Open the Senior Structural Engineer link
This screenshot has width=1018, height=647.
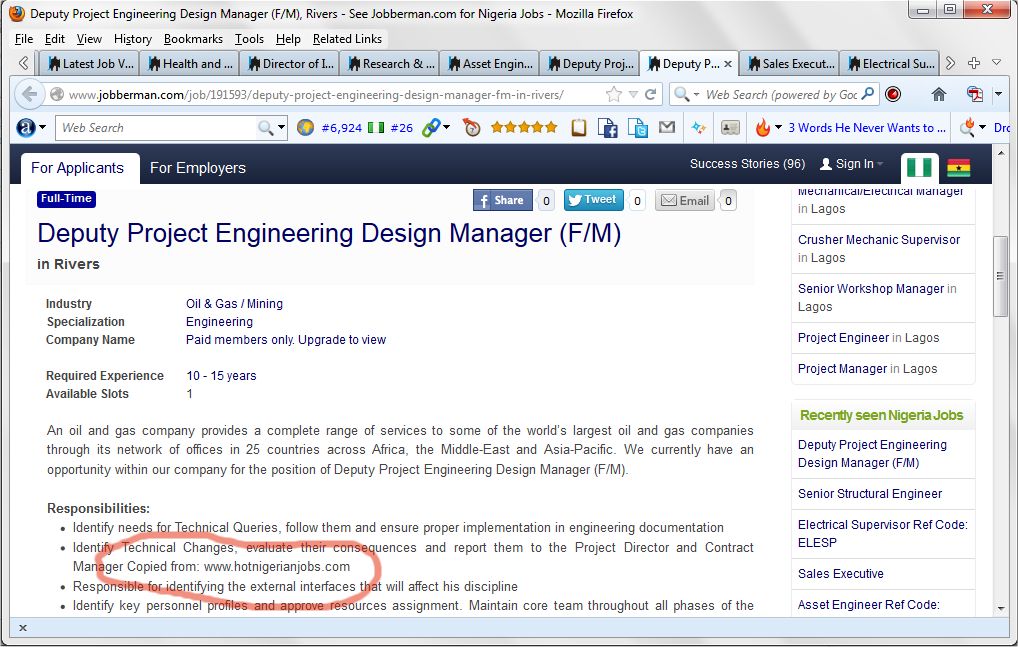(870, 494)
